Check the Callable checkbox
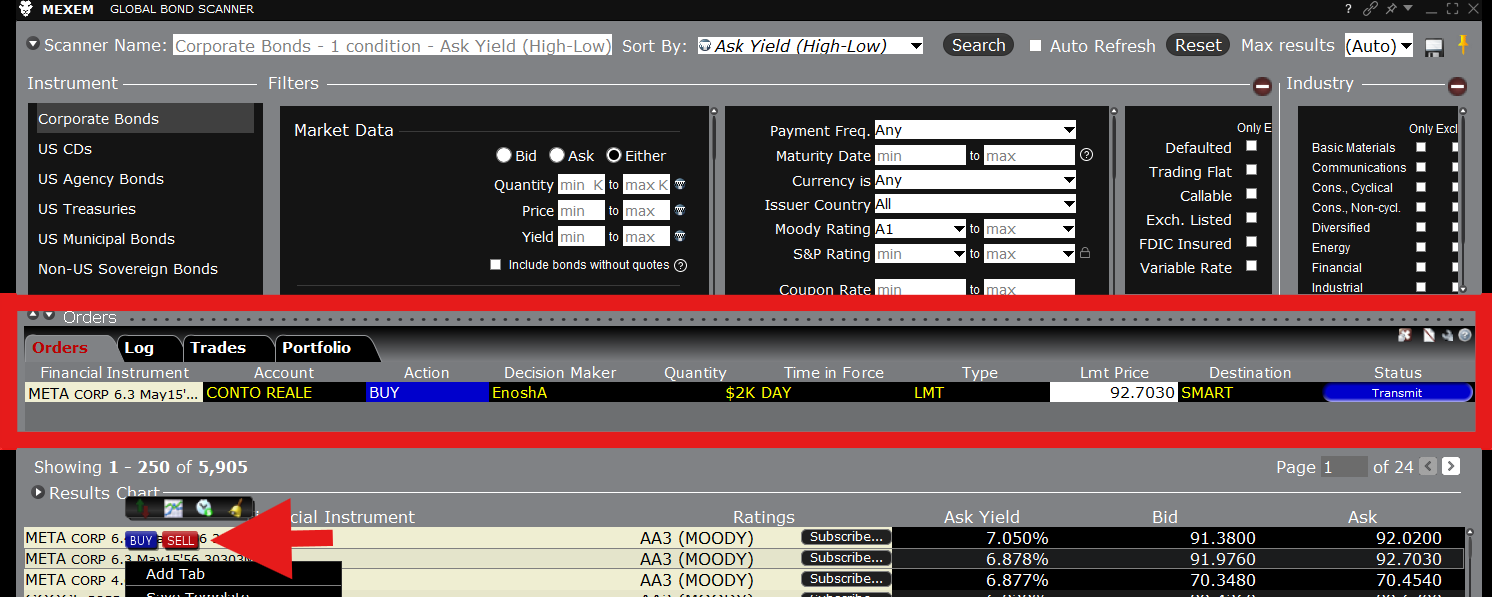The height and width of the screenshot is (597, 1492). [x=1251, y=194]
